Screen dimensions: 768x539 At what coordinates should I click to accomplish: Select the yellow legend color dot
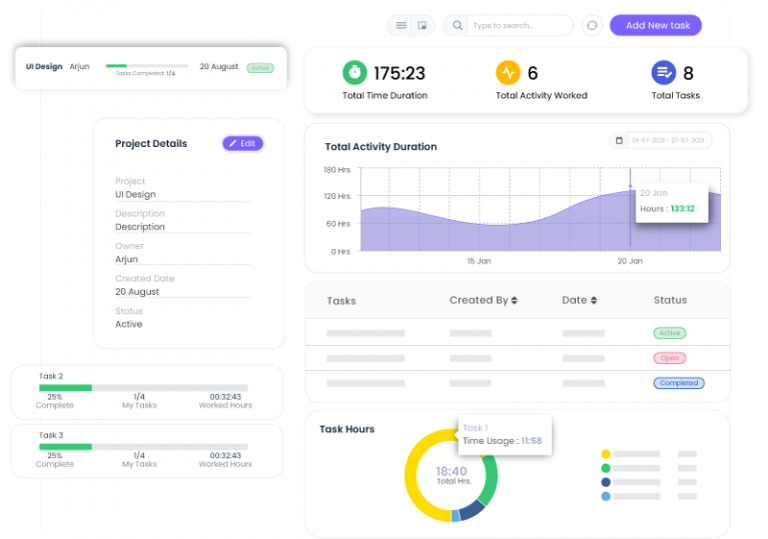coord(606,454)
